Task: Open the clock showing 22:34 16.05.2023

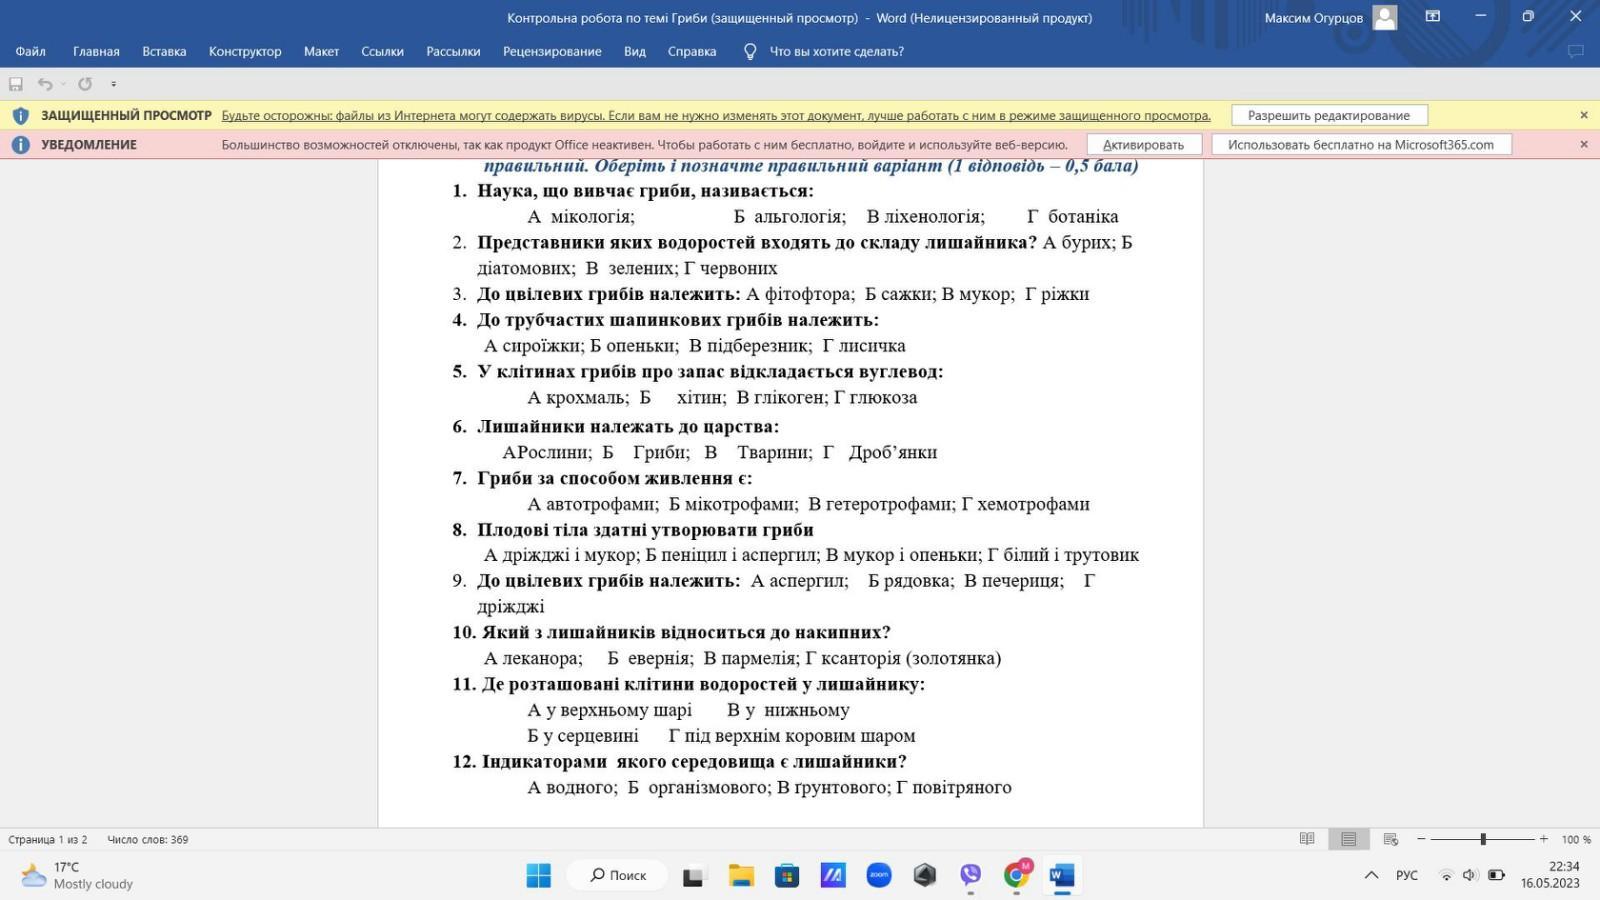Action: [x=1550, y=875]
